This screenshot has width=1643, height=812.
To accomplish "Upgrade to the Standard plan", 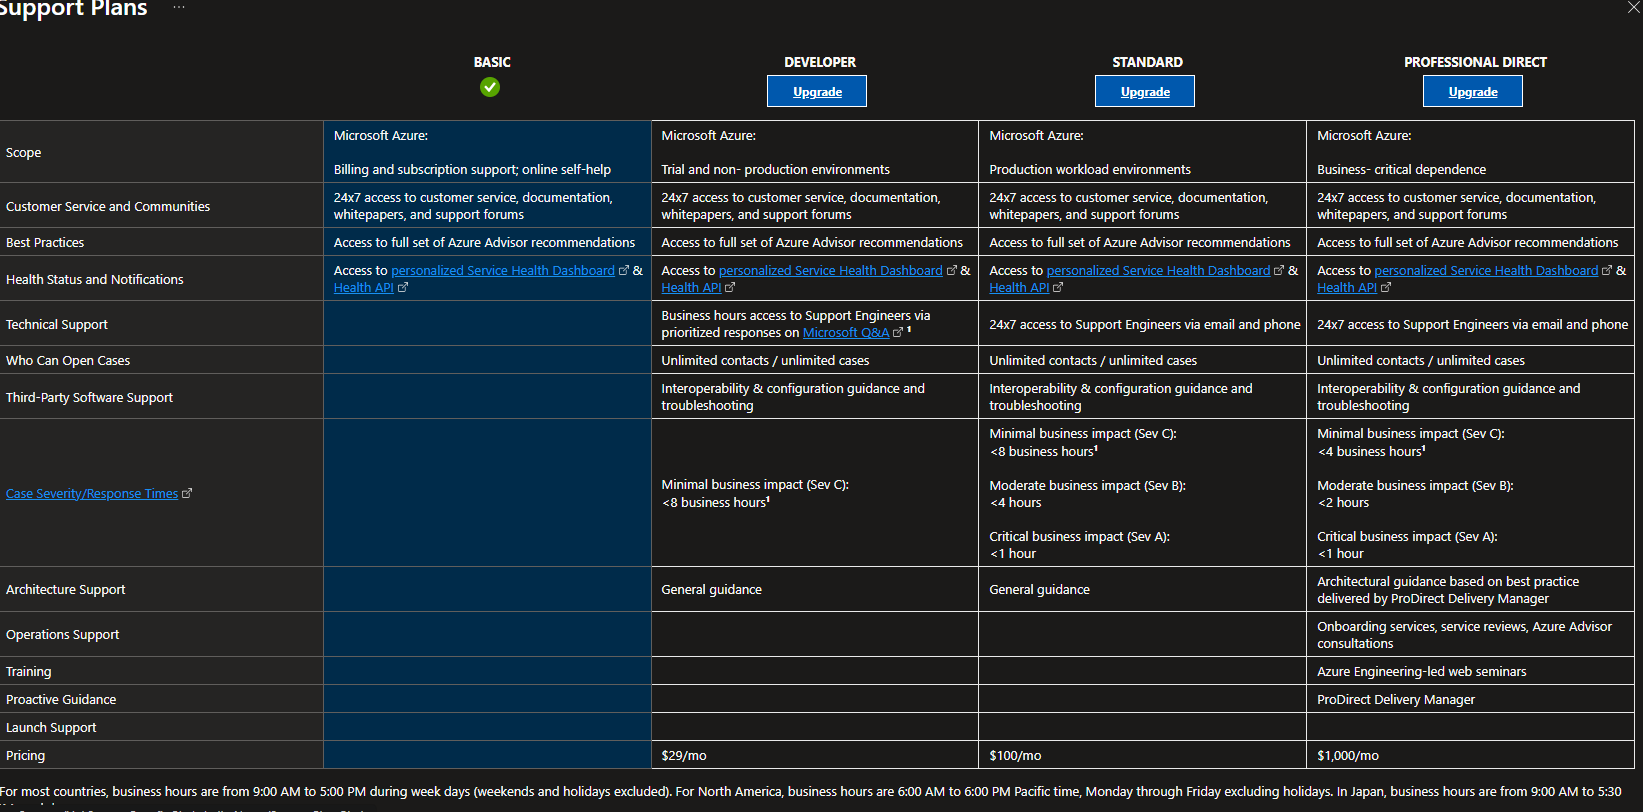I will click(1145, 92).
